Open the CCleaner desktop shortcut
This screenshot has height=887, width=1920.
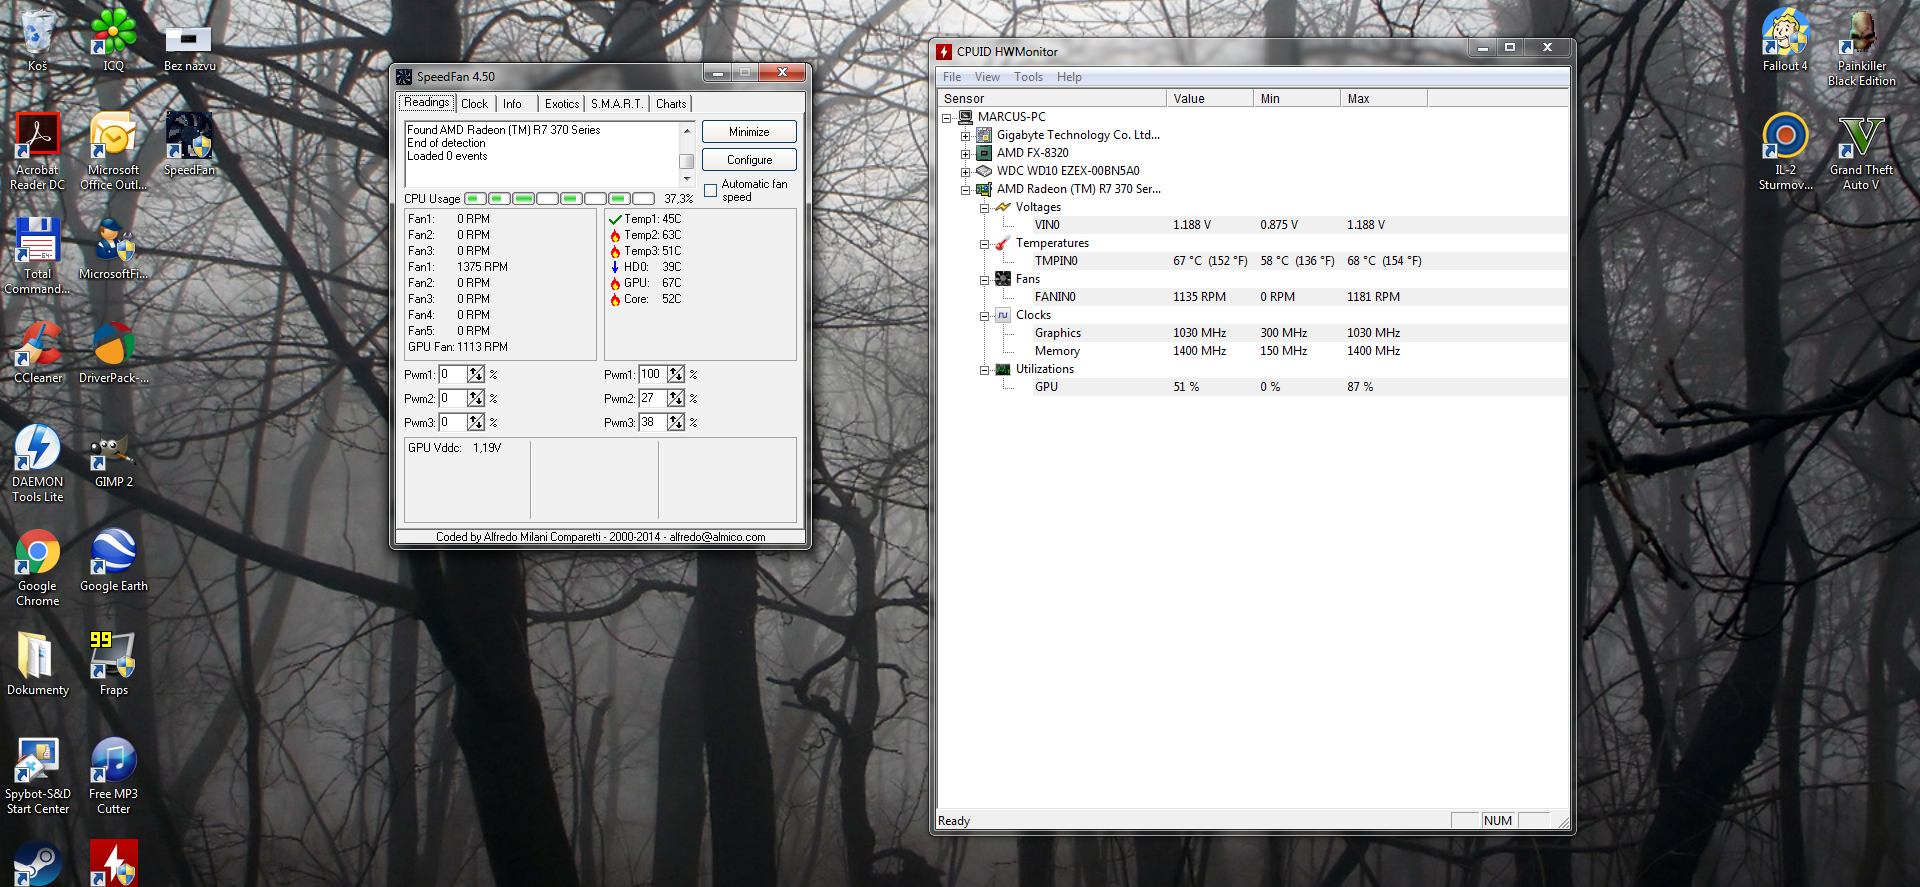coord(37,346)
